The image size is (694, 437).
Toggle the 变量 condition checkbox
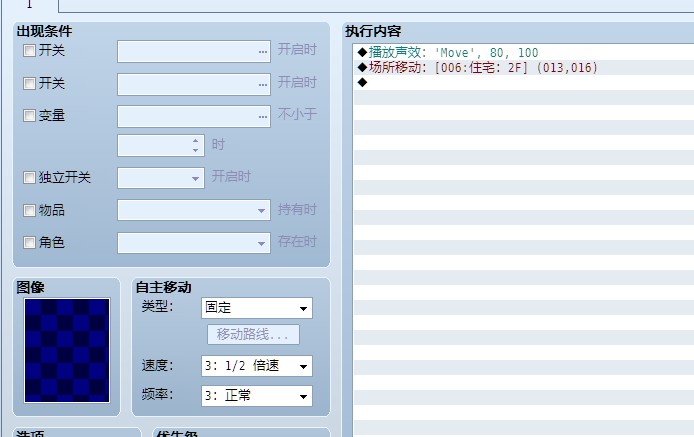(29, 116)
